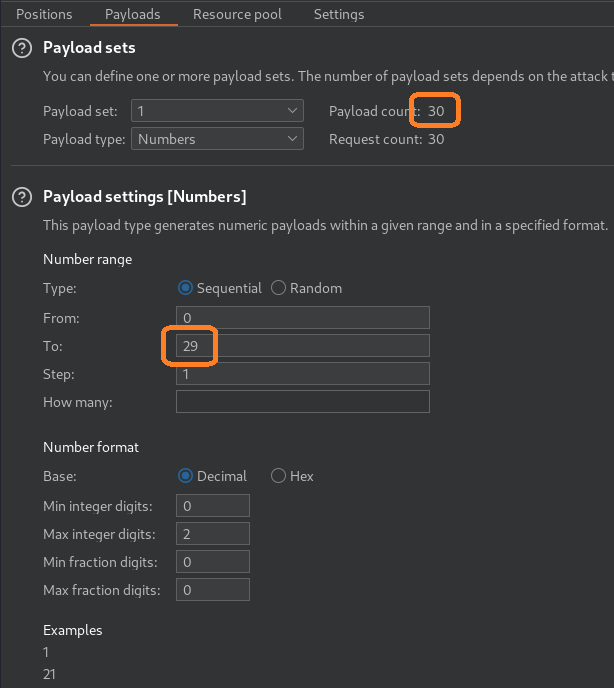614x688 pixels.
Task: Click the Payload sets help icon
Action: pyautogui.click(x=21, y=48)
